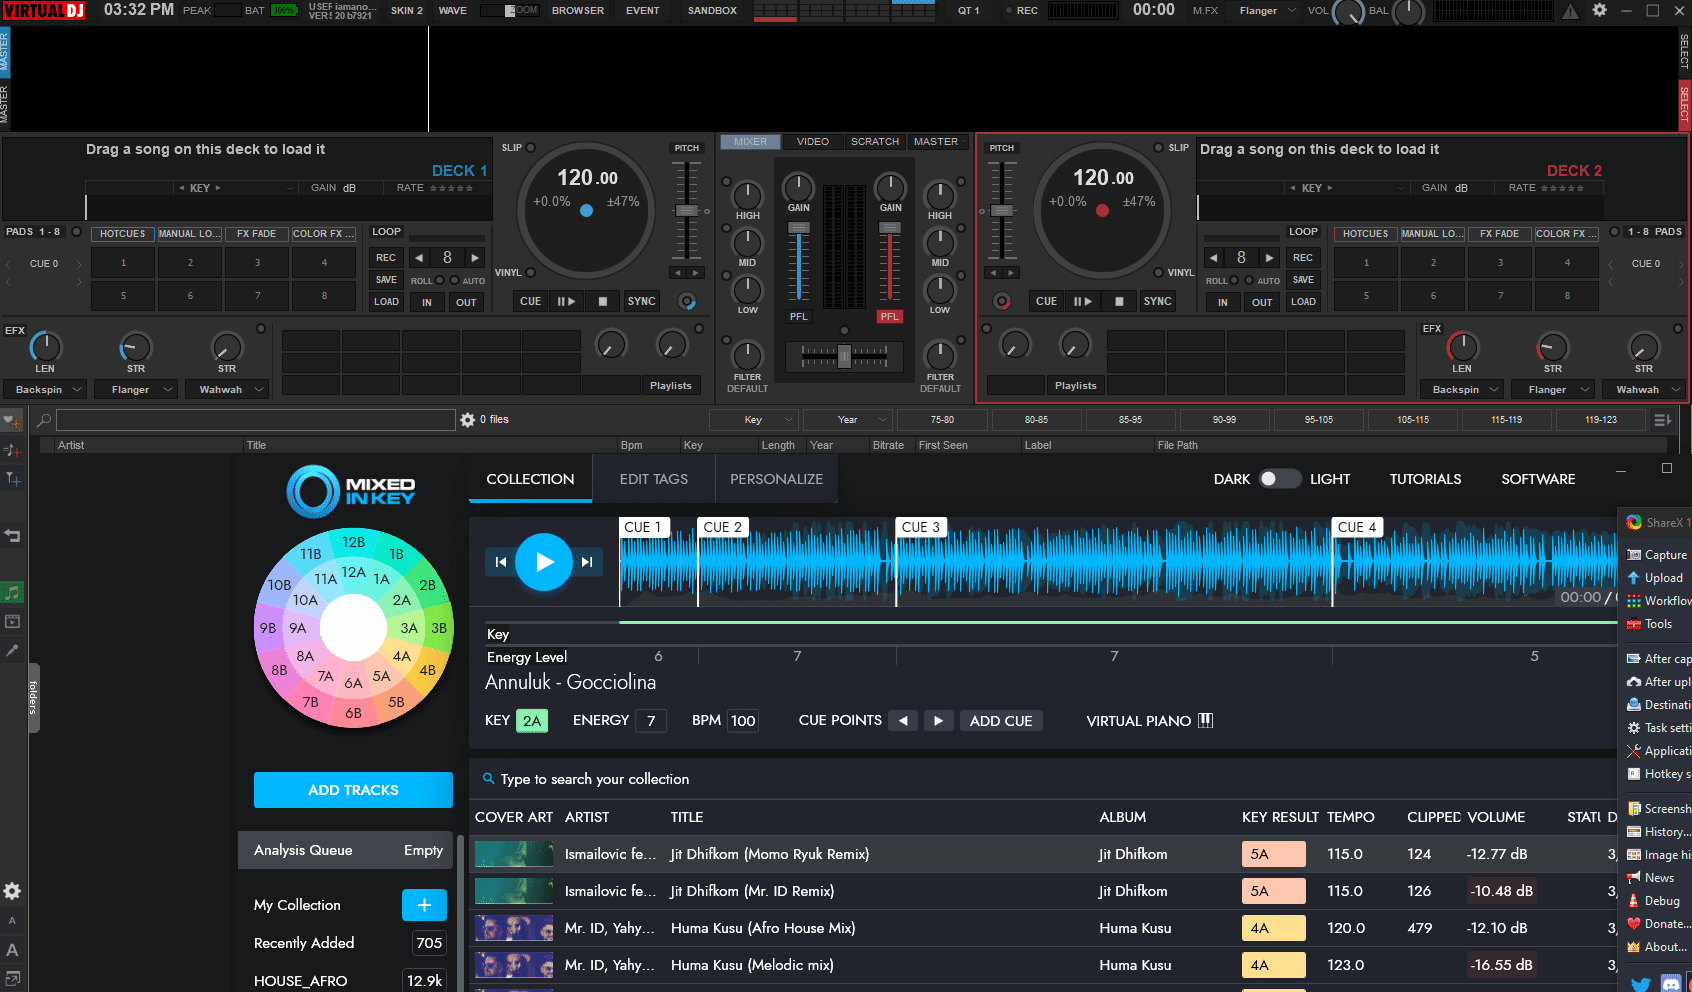This screenshot has height=992, width=1692.
Task: Click Upload in the ShareX menu
Action: [x=1655, y=578]
